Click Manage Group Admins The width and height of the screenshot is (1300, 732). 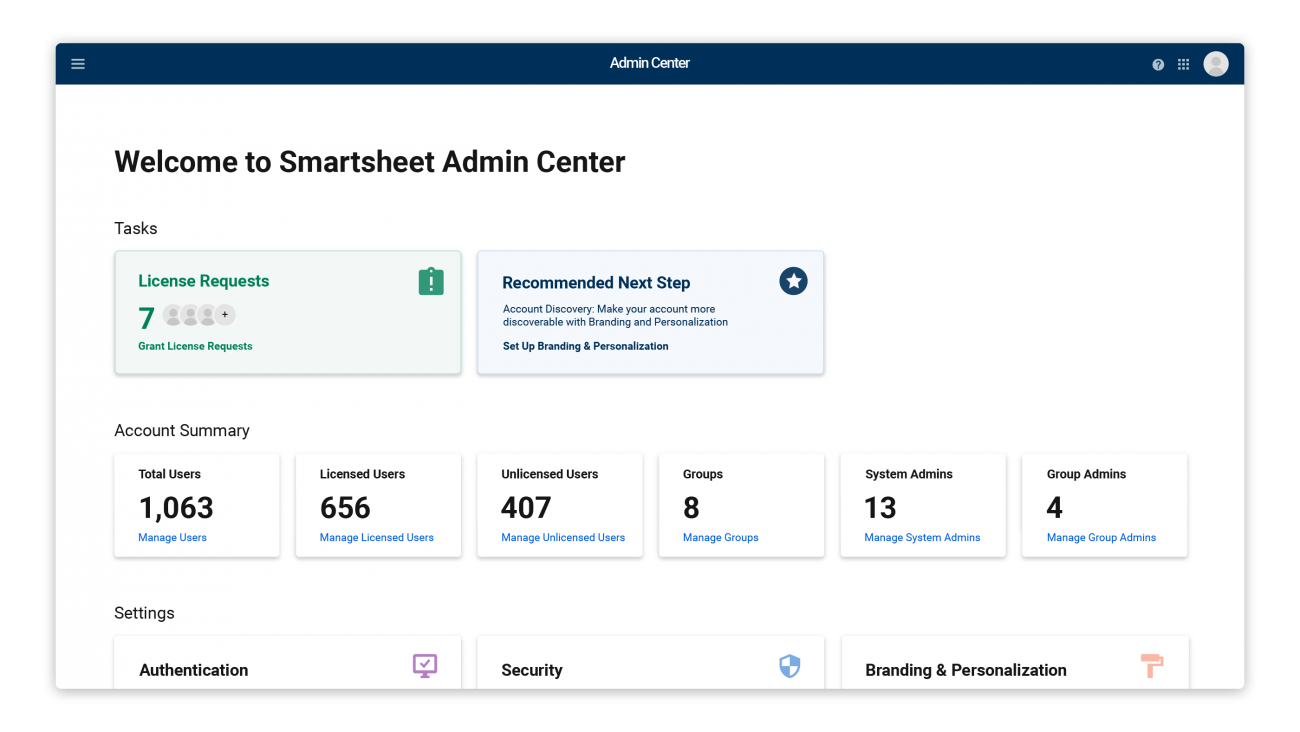coord(1101,537)
